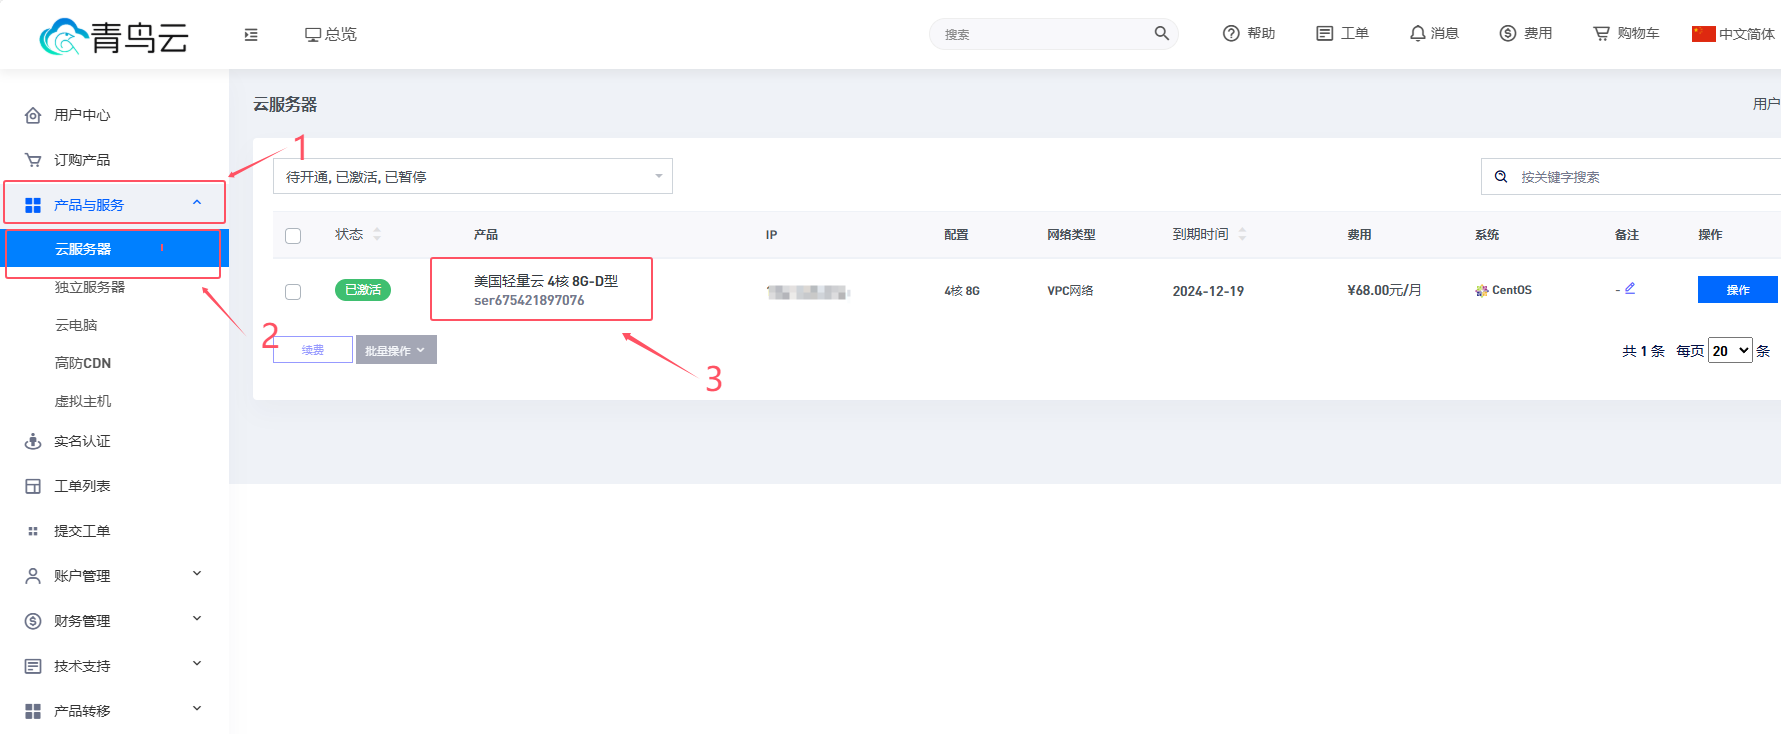Expand 财务管理 menu chevron
1781x734 pixels.
click(x=197, y=619)
